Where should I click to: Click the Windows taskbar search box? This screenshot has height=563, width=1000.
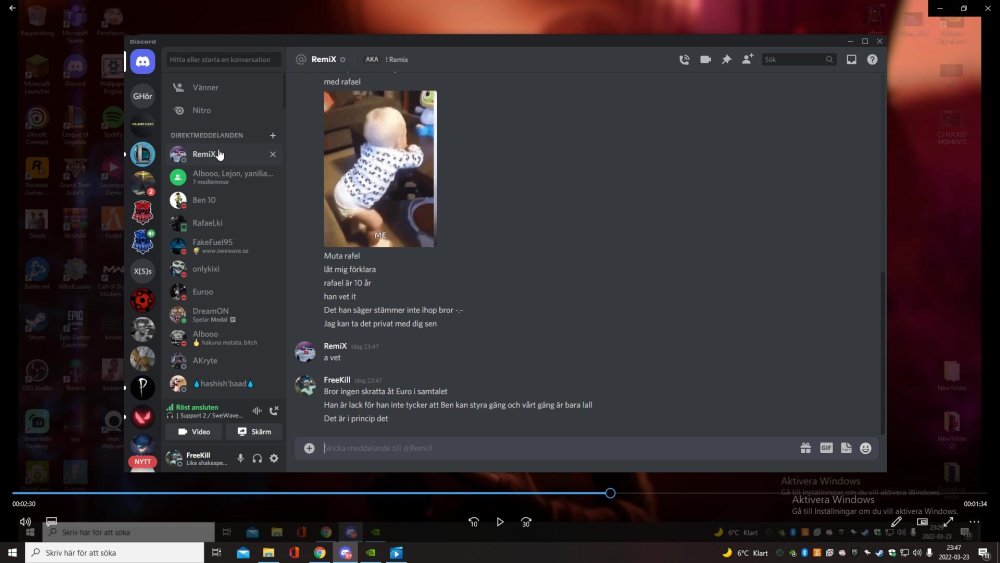(x=115, y=553)
